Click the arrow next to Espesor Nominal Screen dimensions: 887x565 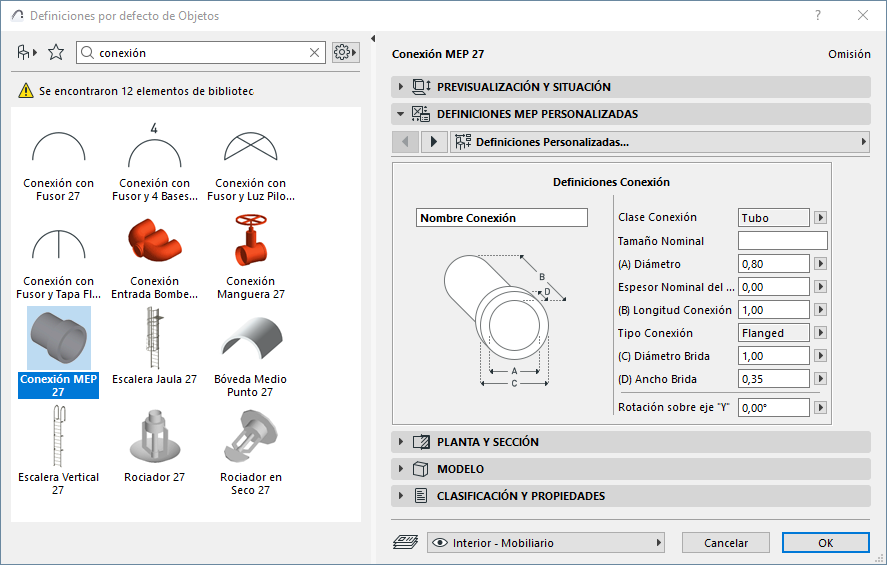tap(820, 287)
